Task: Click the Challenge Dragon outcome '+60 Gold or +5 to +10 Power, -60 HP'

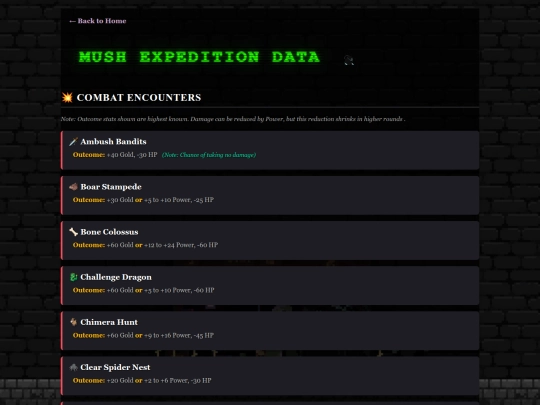Action: coord(160,290)
